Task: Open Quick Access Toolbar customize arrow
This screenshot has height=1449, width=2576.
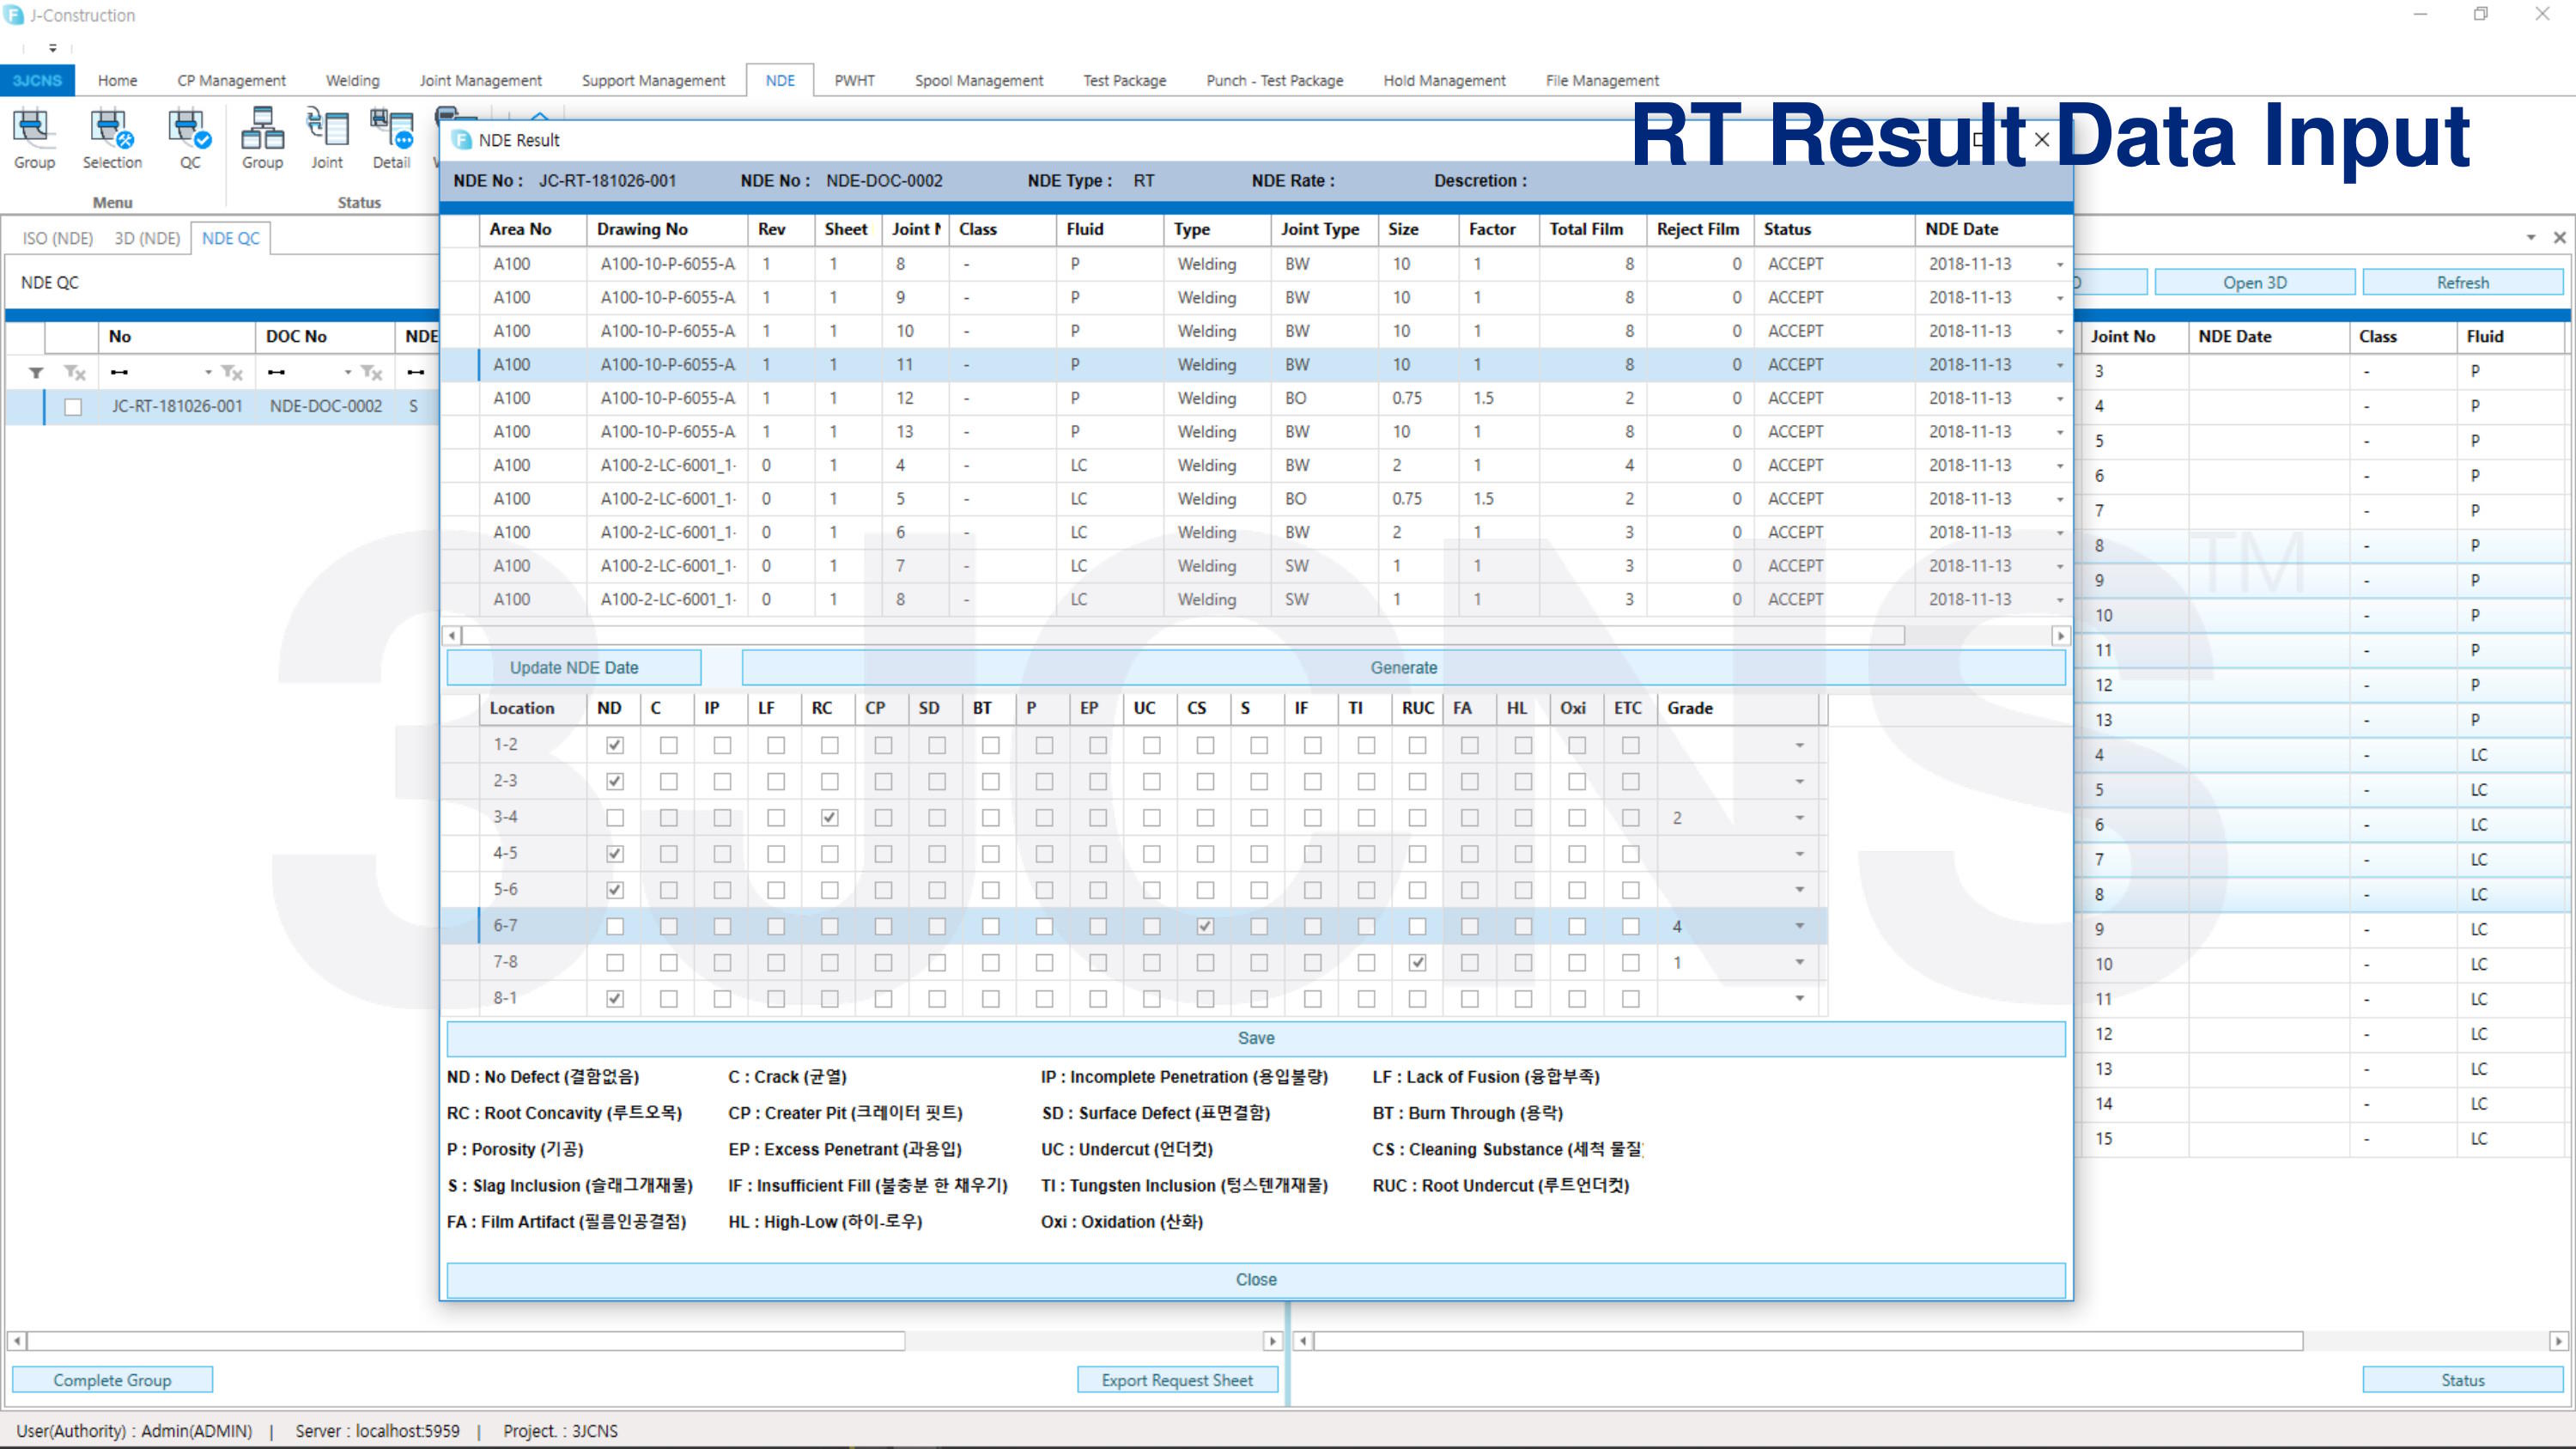Action: 53,47
